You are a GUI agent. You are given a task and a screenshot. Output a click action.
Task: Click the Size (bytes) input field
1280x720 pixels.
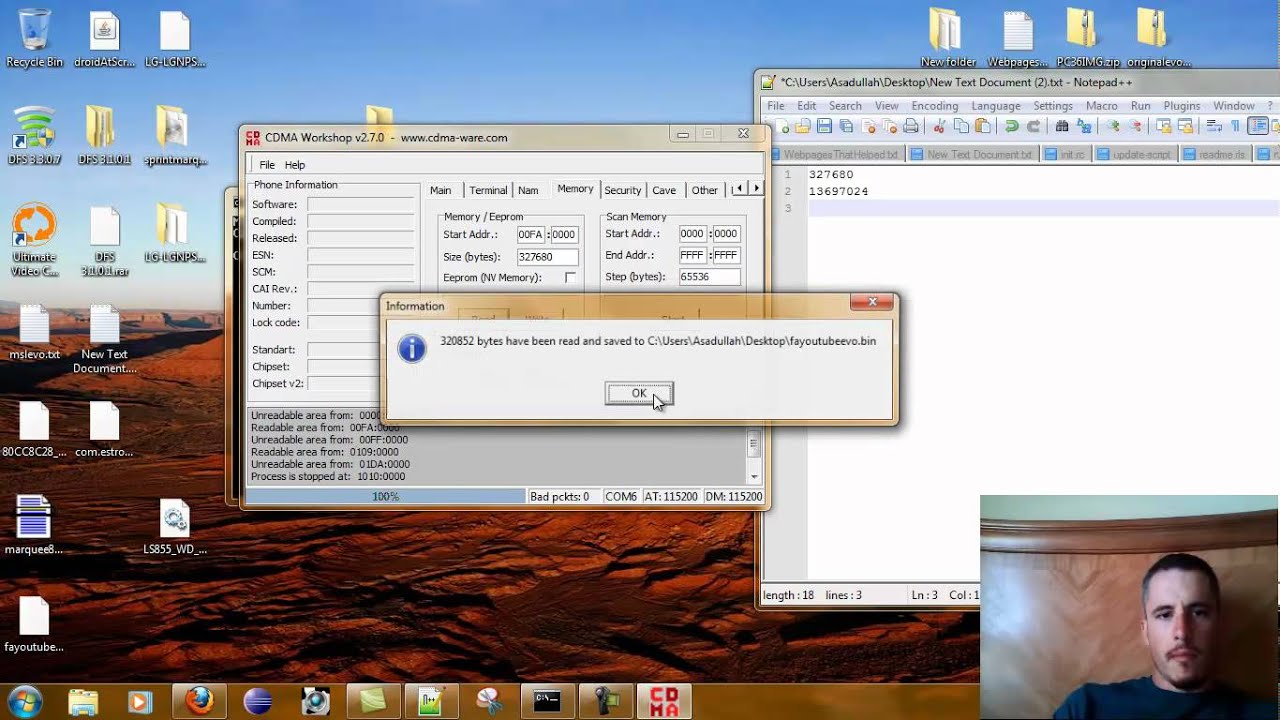pyautogui.click(x=547, y=257)
